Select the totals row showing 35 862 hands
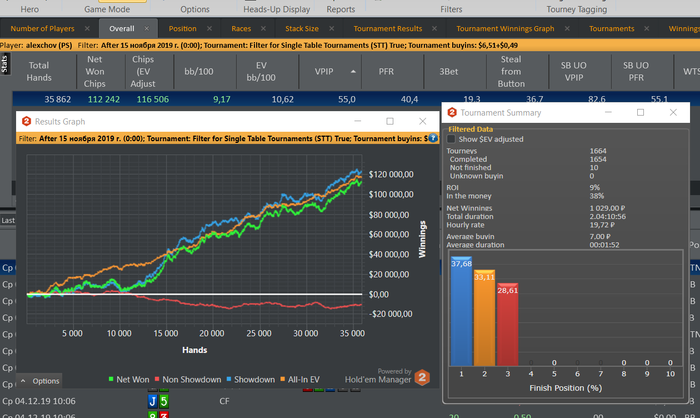Screen dimensions: 700x418 click(x=356, y=99)
